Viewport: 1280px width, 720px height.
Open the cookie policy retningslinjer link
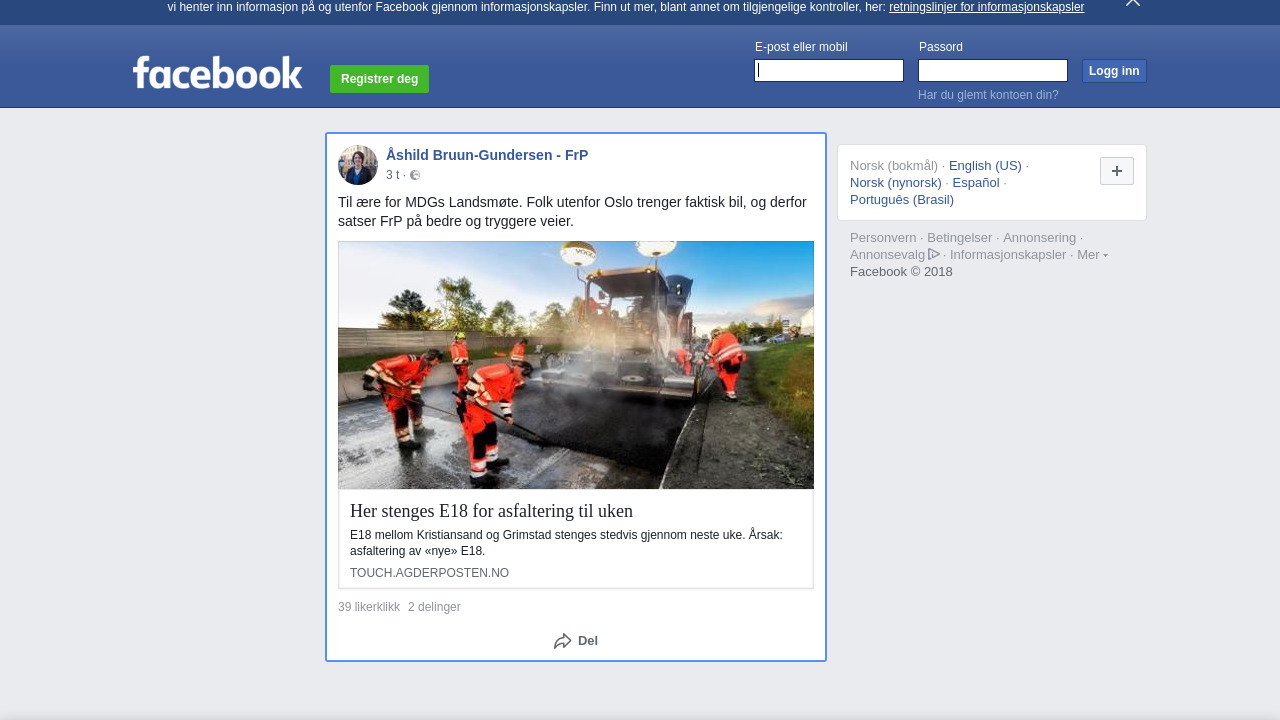tap(986, 7)
